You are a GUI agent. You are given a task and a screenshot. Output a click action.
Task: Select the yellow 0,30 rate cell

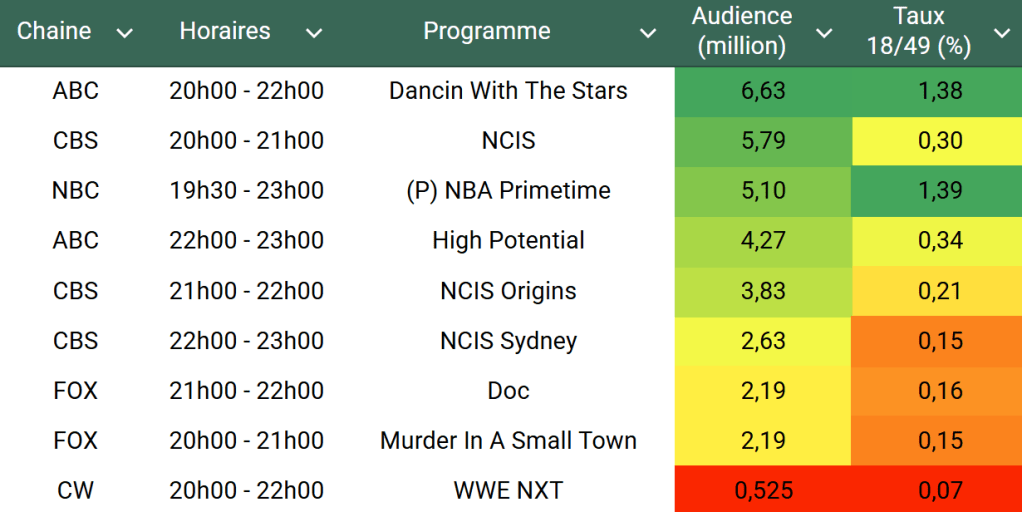940,141
